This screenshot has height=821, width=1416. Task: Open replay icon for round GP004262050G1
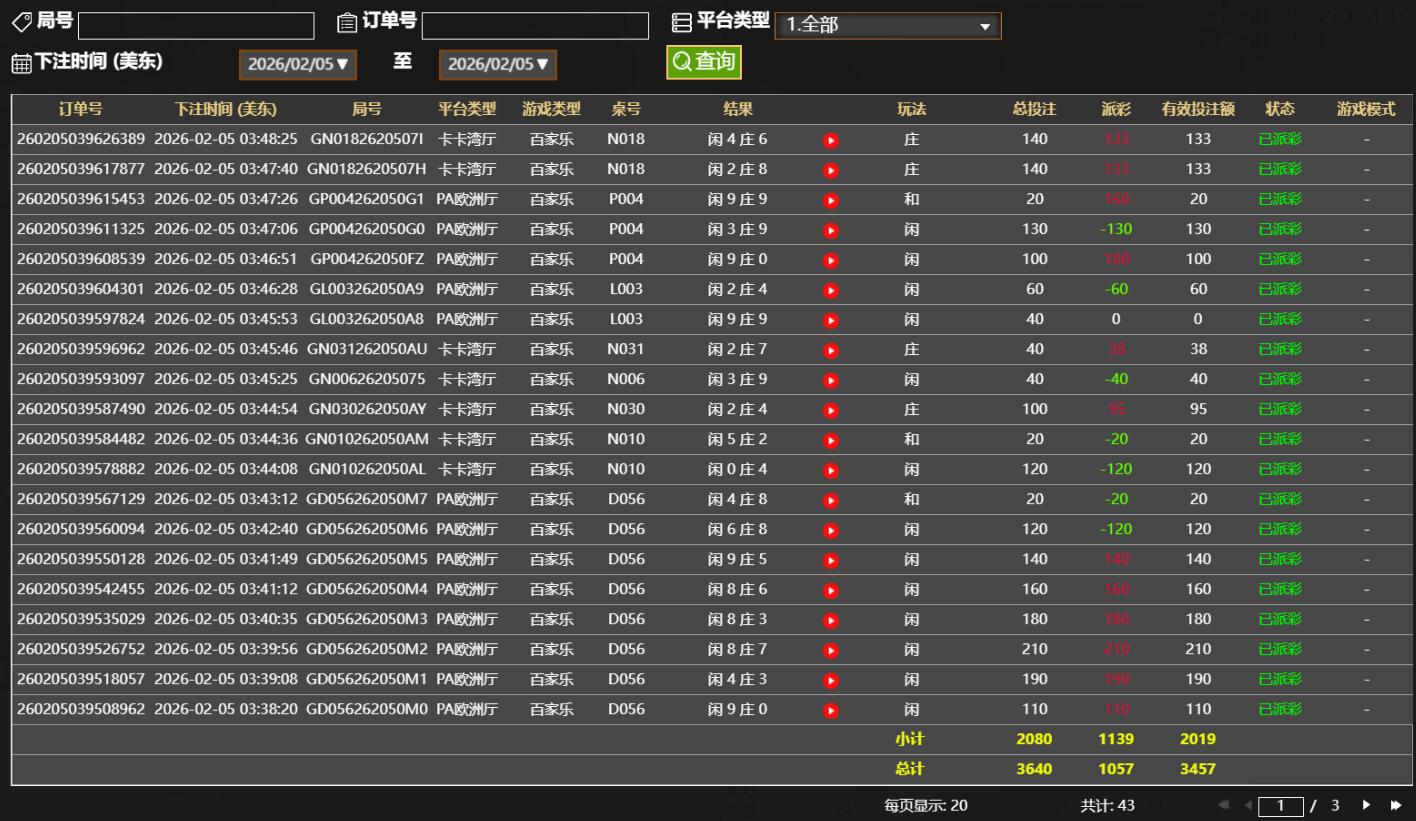[830, 200]
